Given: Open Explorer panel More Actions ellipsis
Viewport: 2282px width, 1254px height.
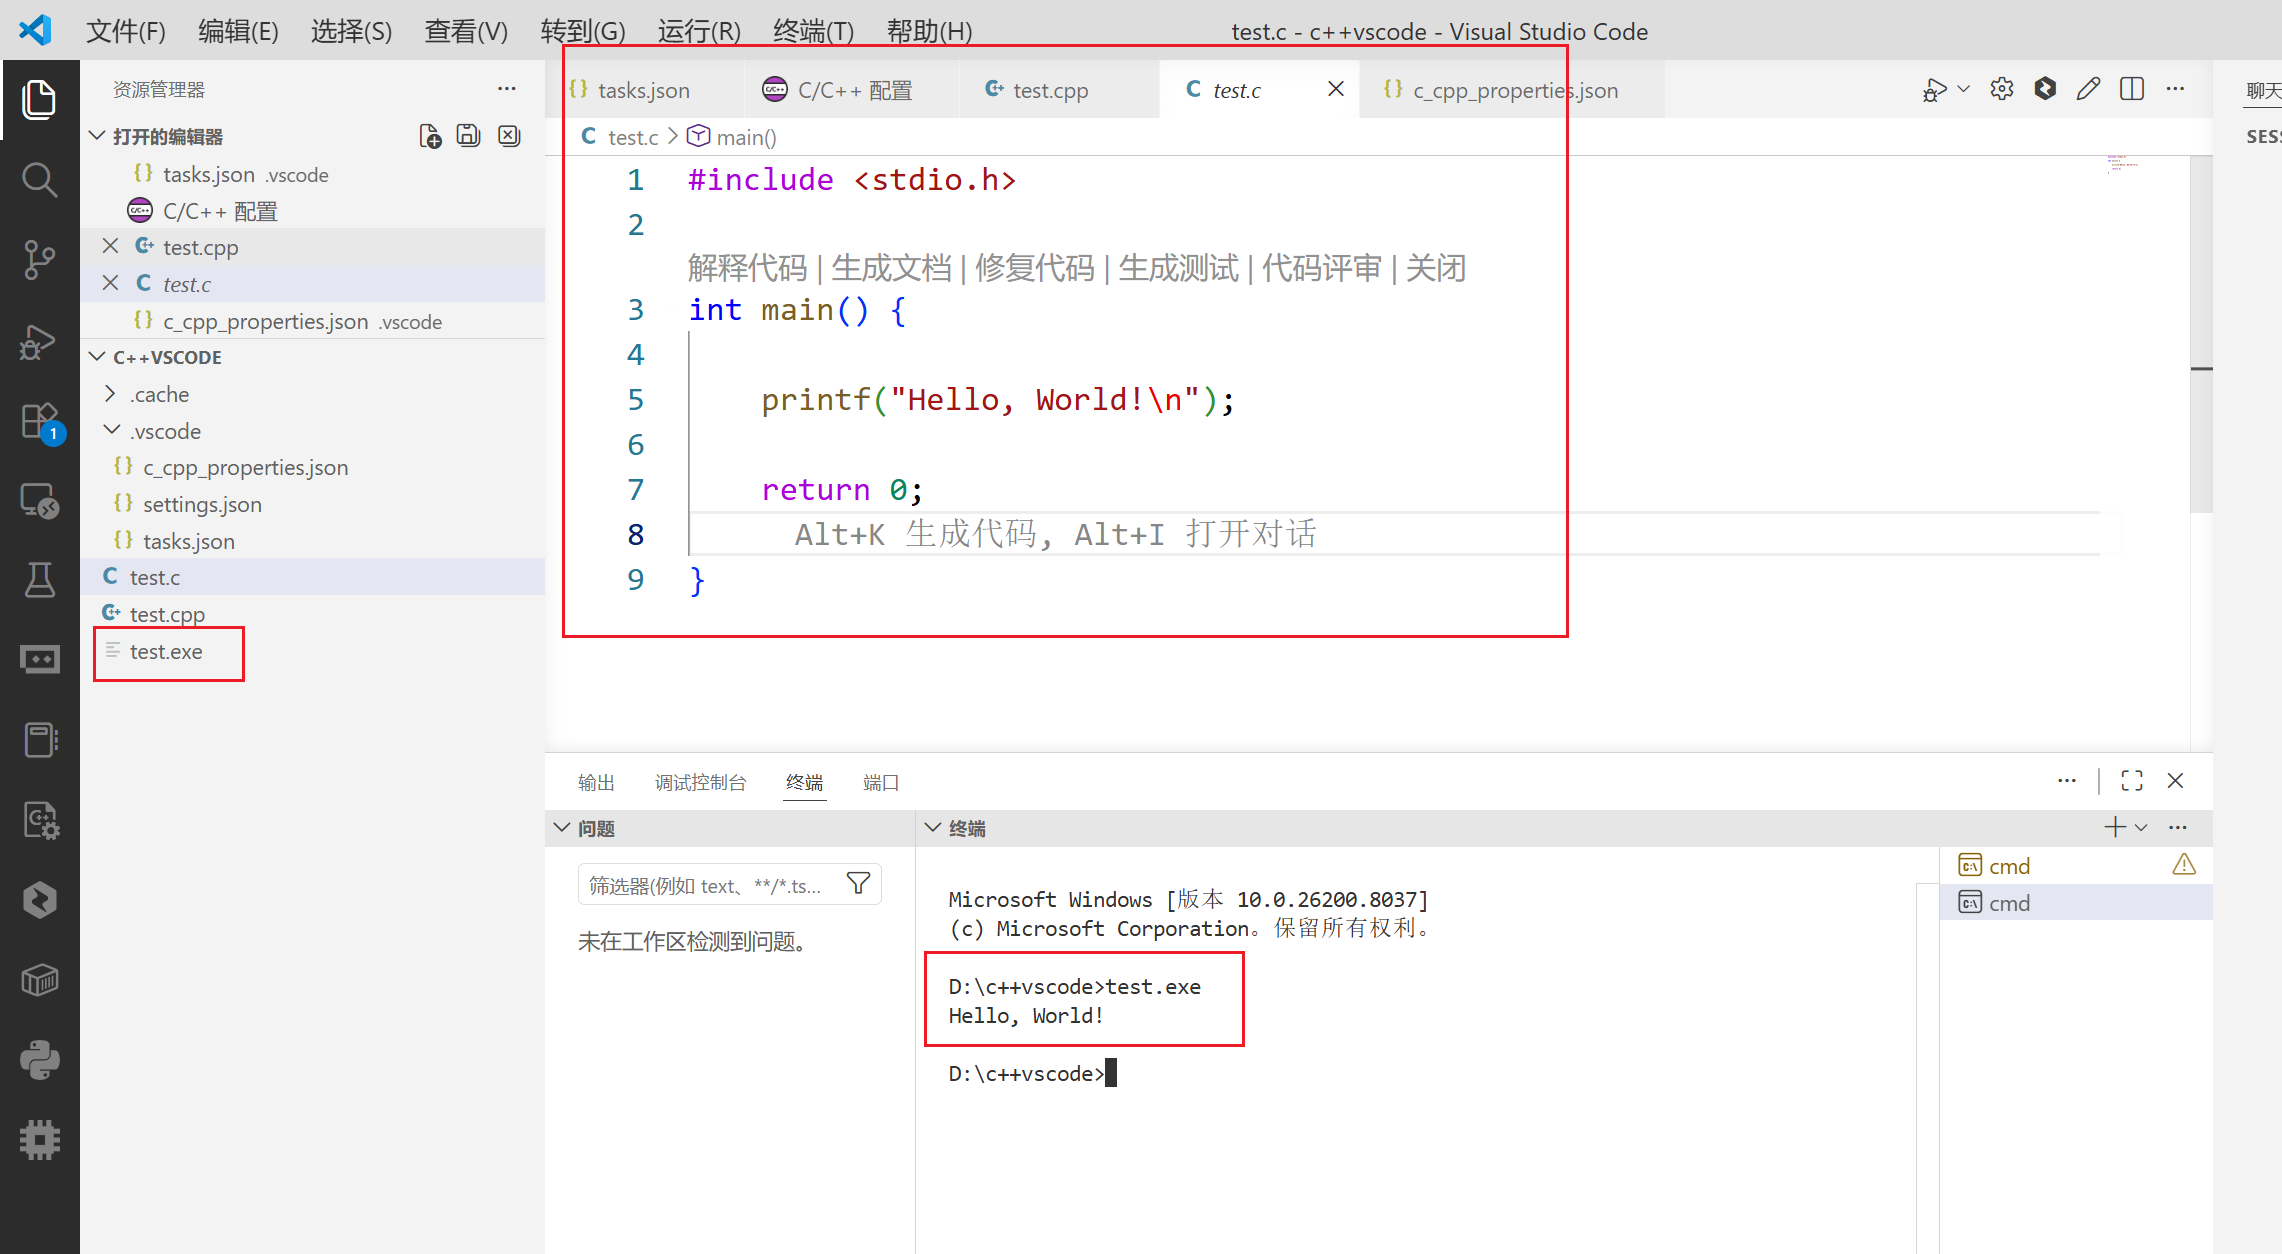Looking at the screenshot, I should pyautogui.click(x=507, y=89).
